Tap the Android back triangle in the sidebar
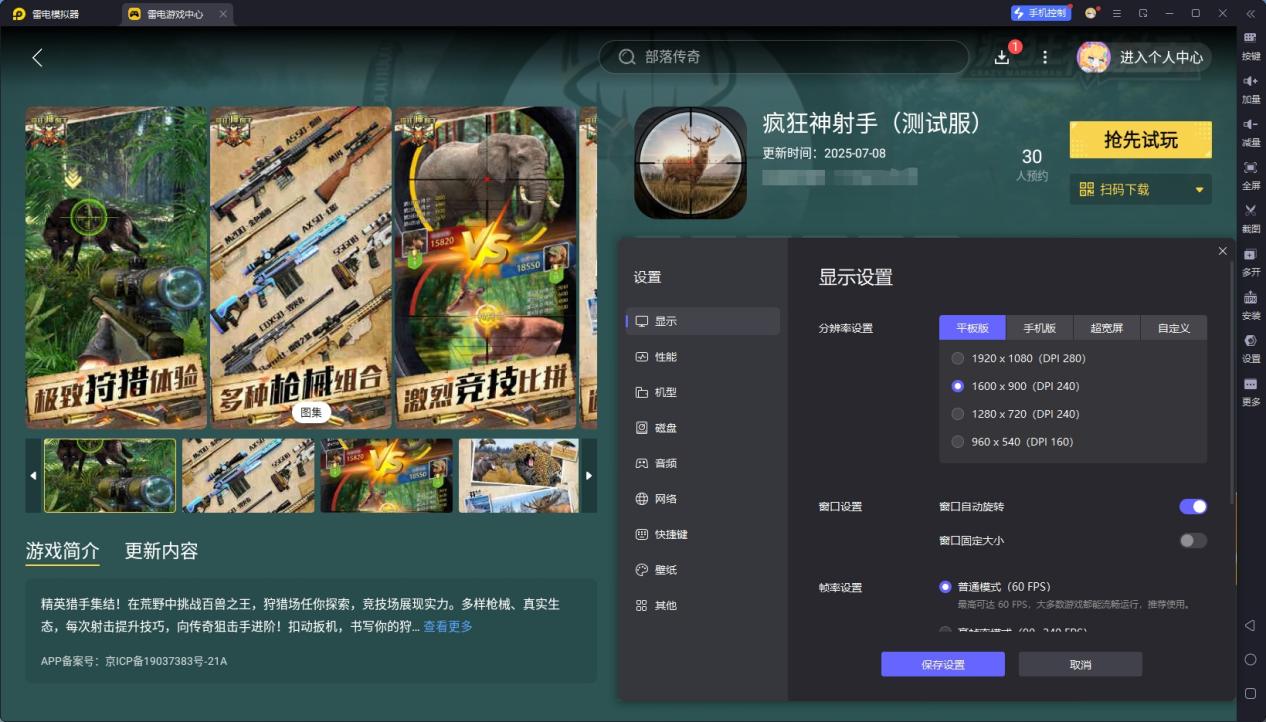The width and height of the screenshot is (1266, 722). [x=1250, y=625]
